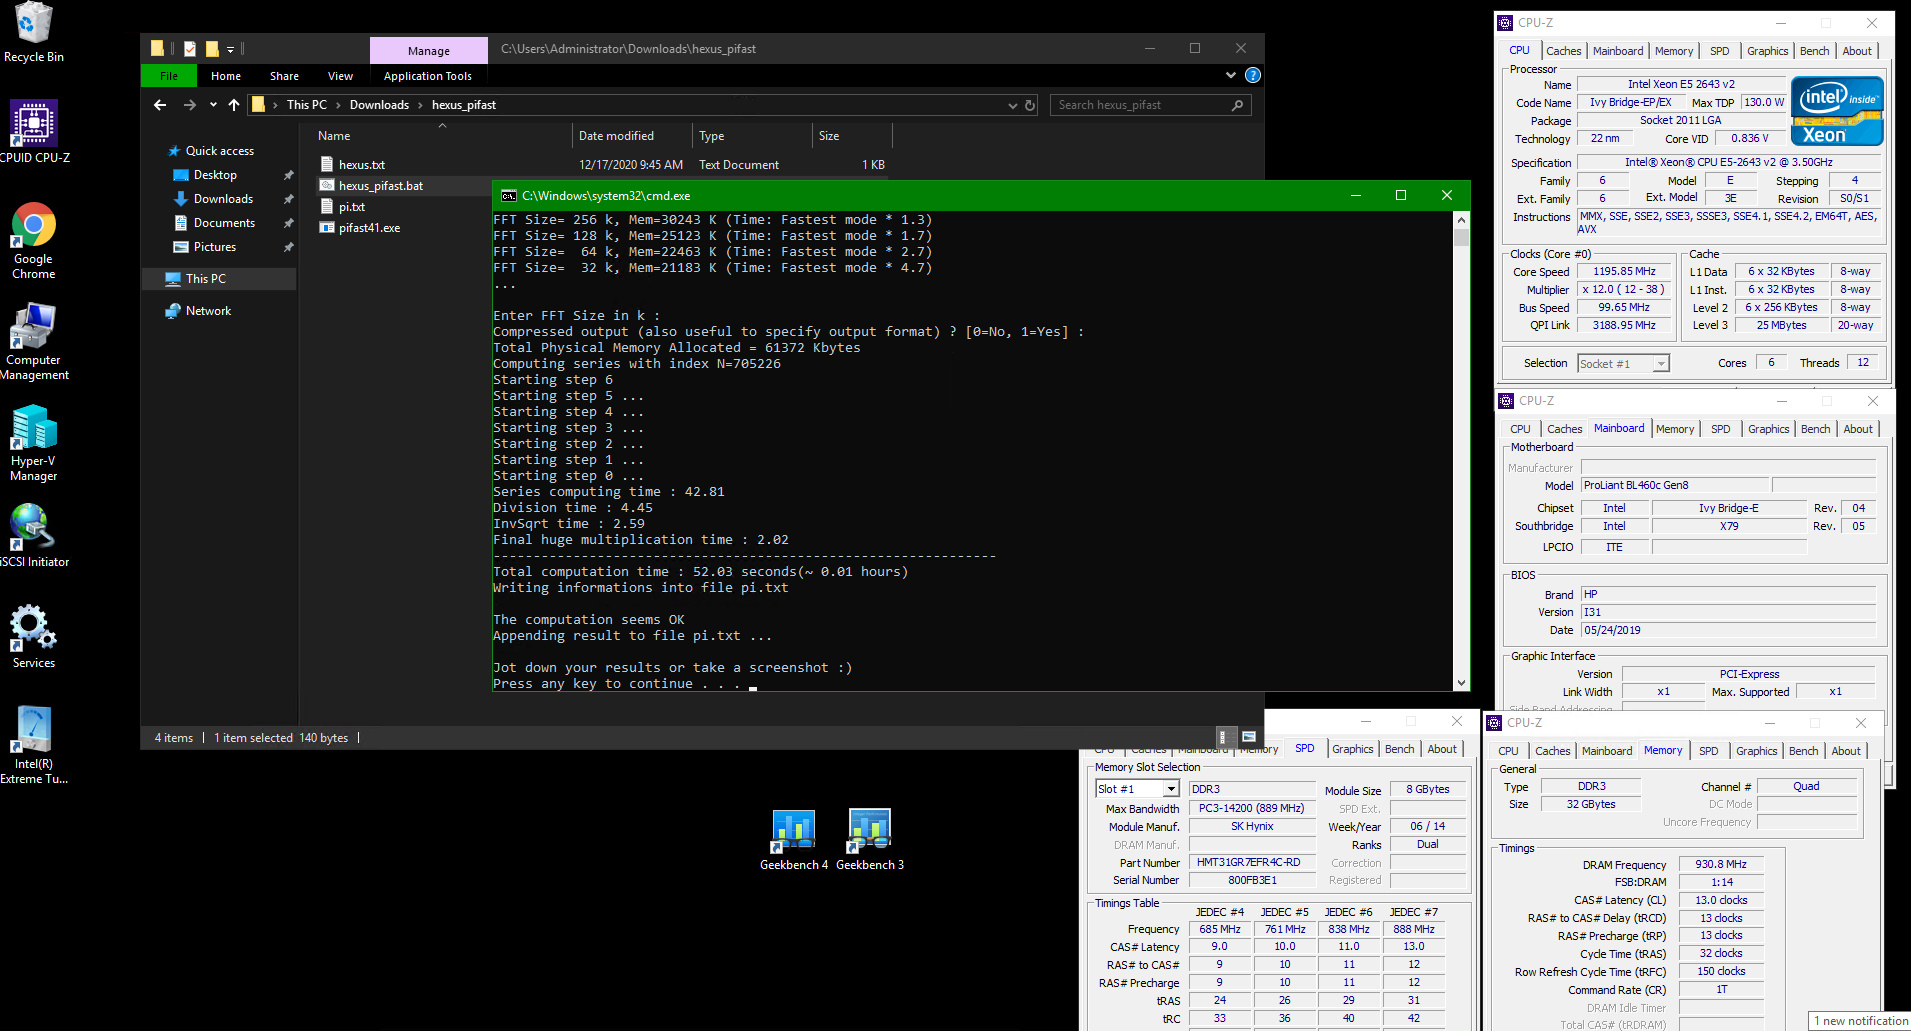Go up one folder level in Explorer
The height and width of the screenshot is (1031, 1911).
coord(234,105)
